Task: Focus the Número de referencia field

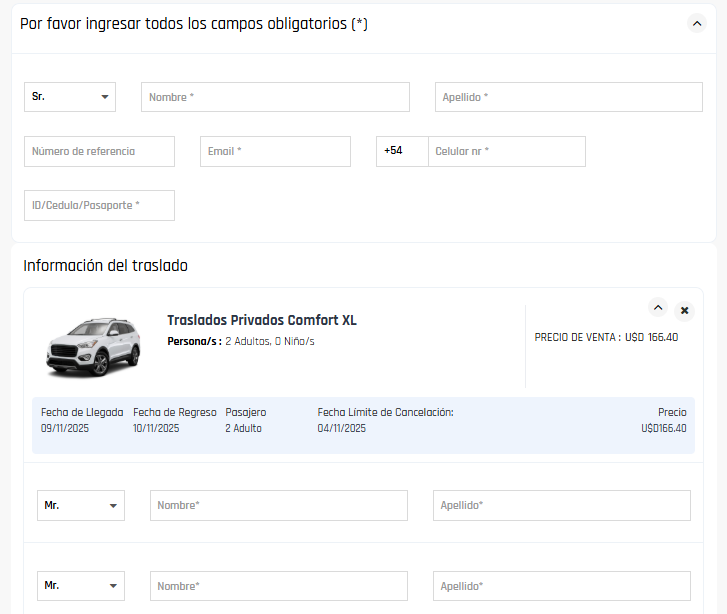Action: [x=99, y=151]
